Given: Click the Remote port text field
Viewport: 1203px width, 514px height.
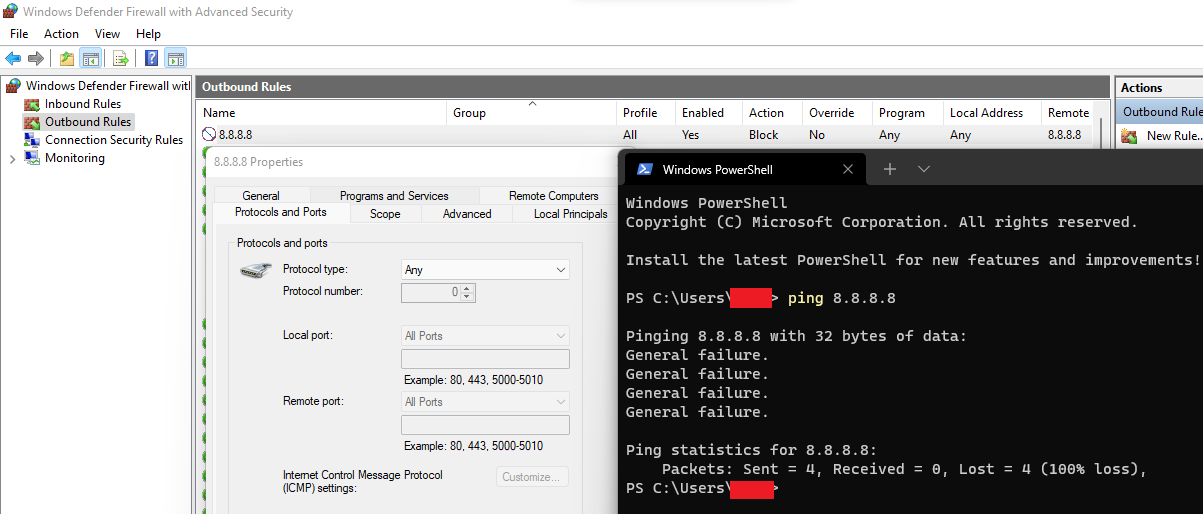Looking at the screenshot, I should pos(485,425).
